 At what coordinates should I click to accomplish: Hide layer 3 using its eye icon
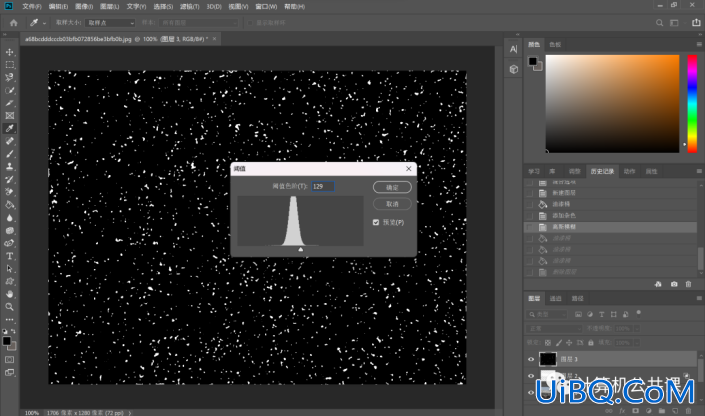coord(531,359)
